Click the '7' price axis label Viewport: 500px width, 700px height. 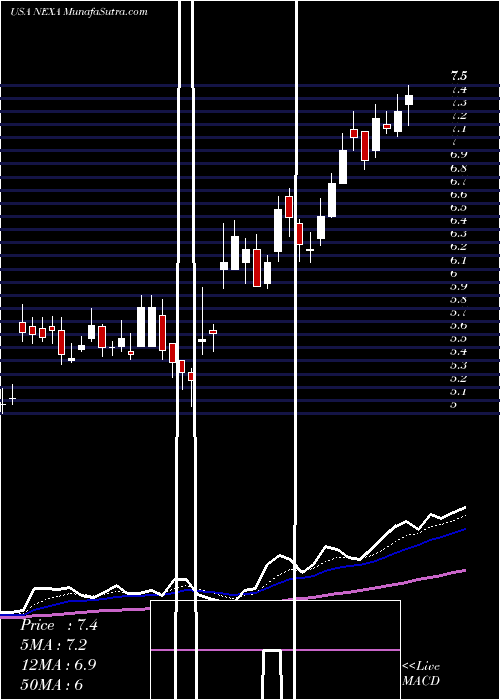tap(454, 142)
